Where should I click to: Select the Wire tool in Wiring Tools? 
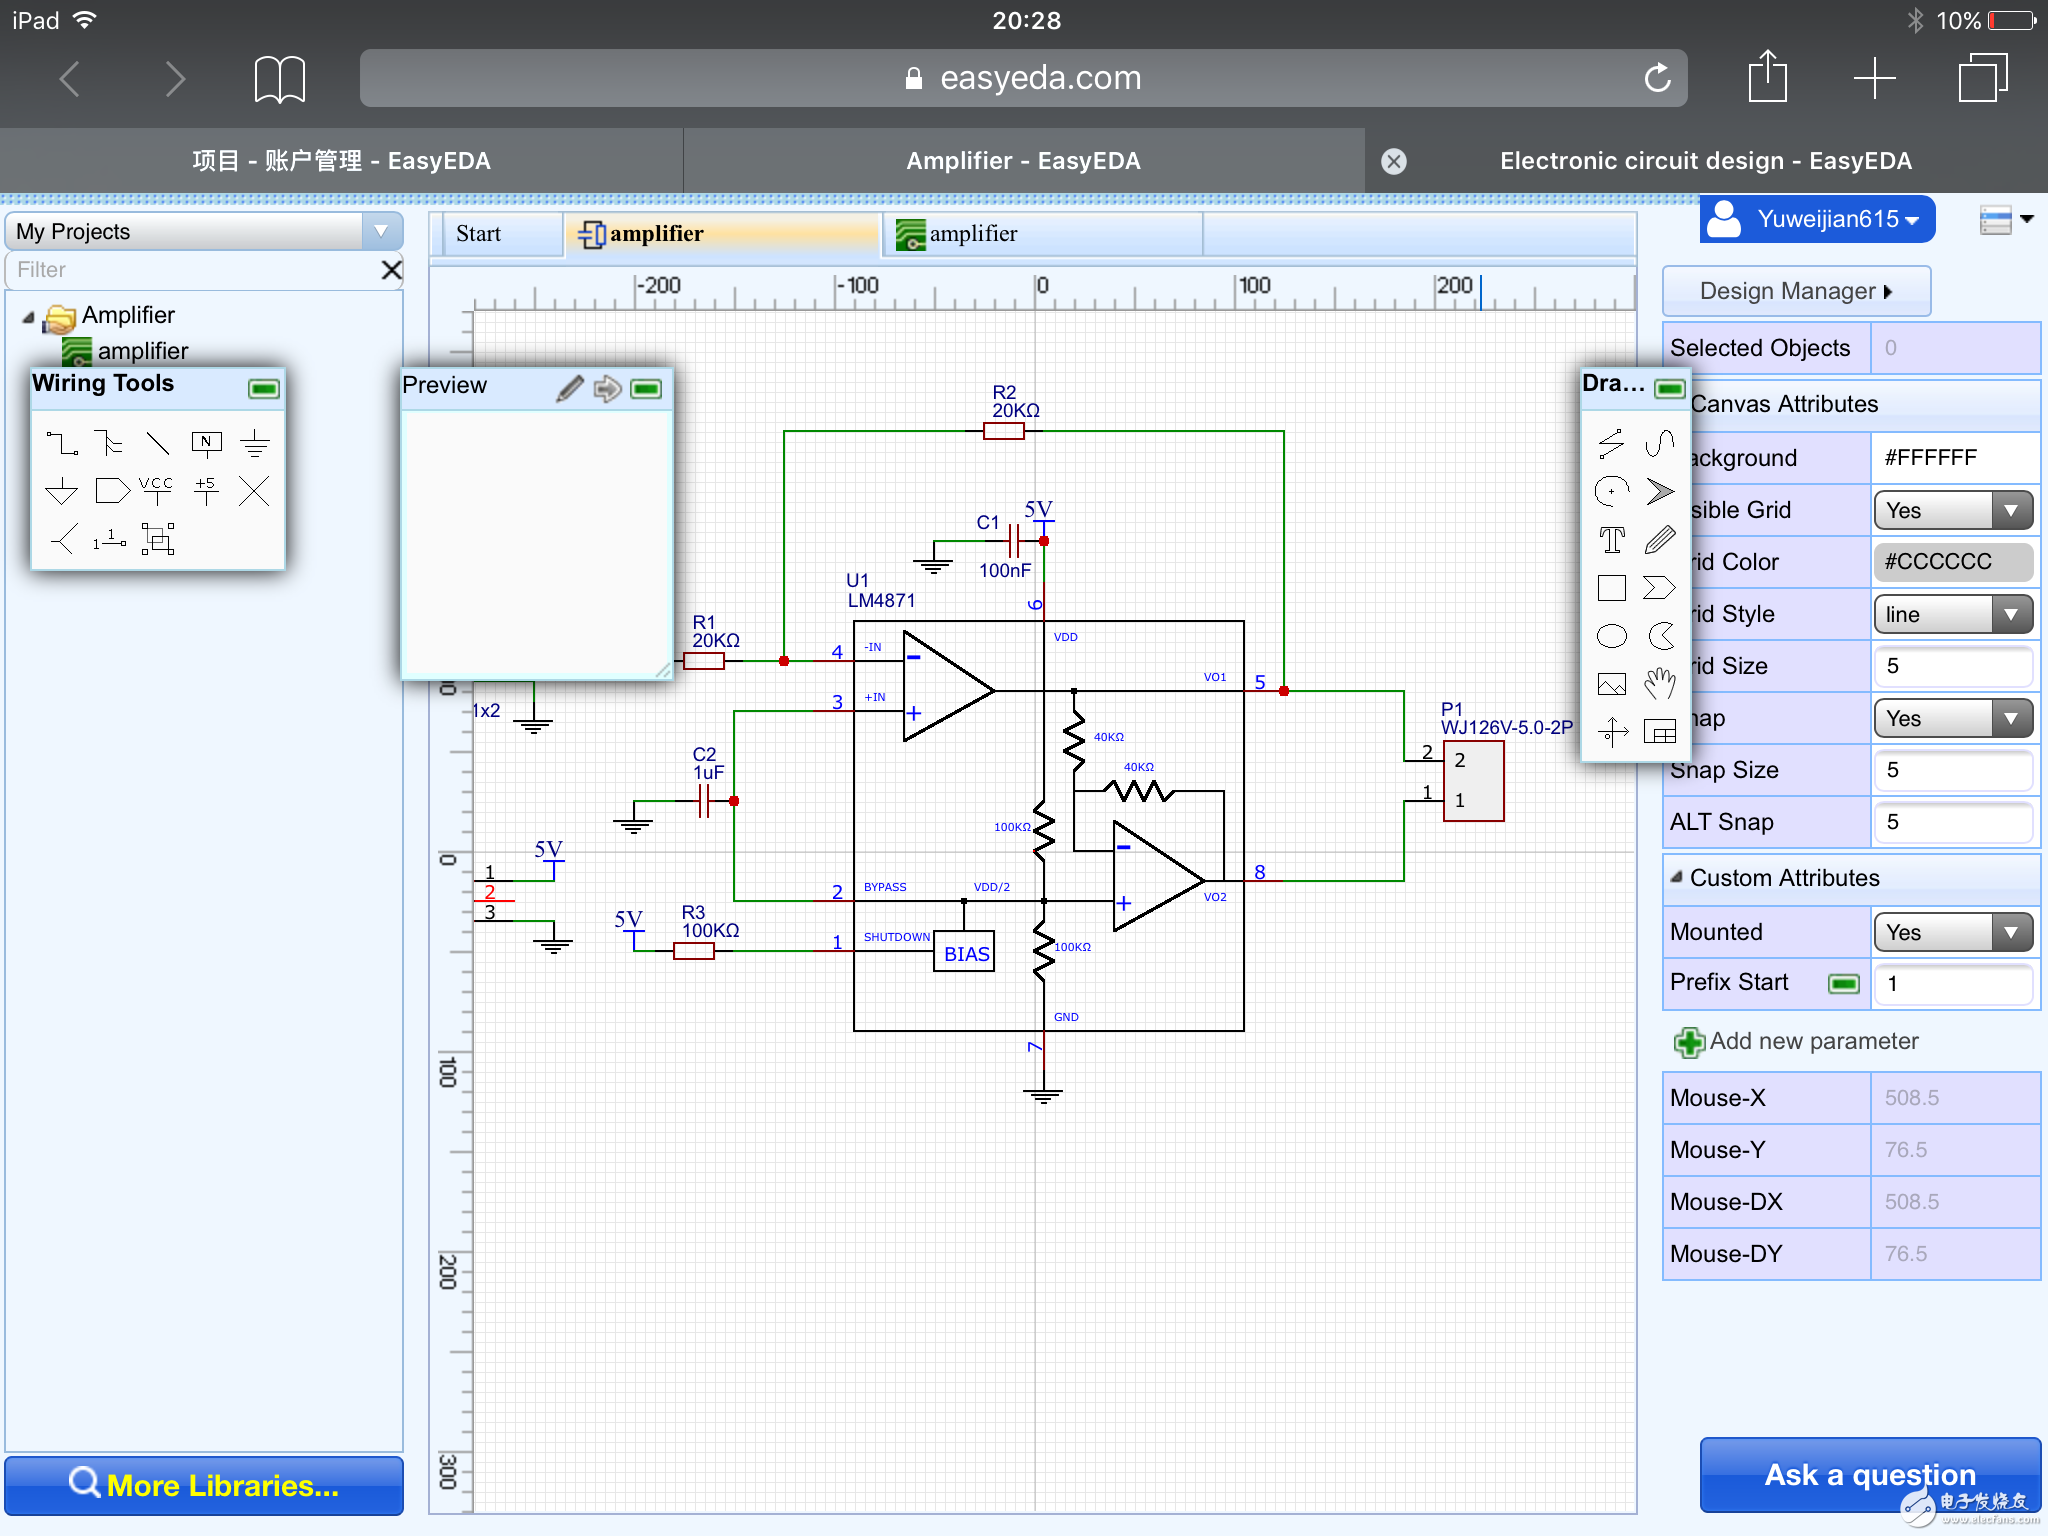(62, 443)
